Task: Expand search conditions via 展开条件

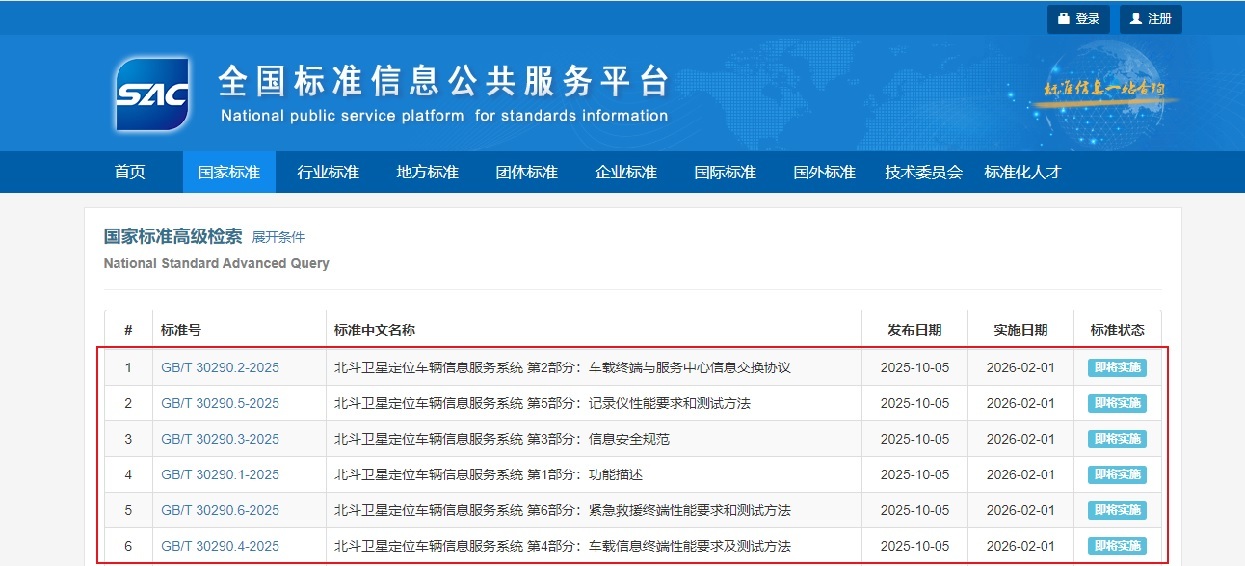Action: 278,237
